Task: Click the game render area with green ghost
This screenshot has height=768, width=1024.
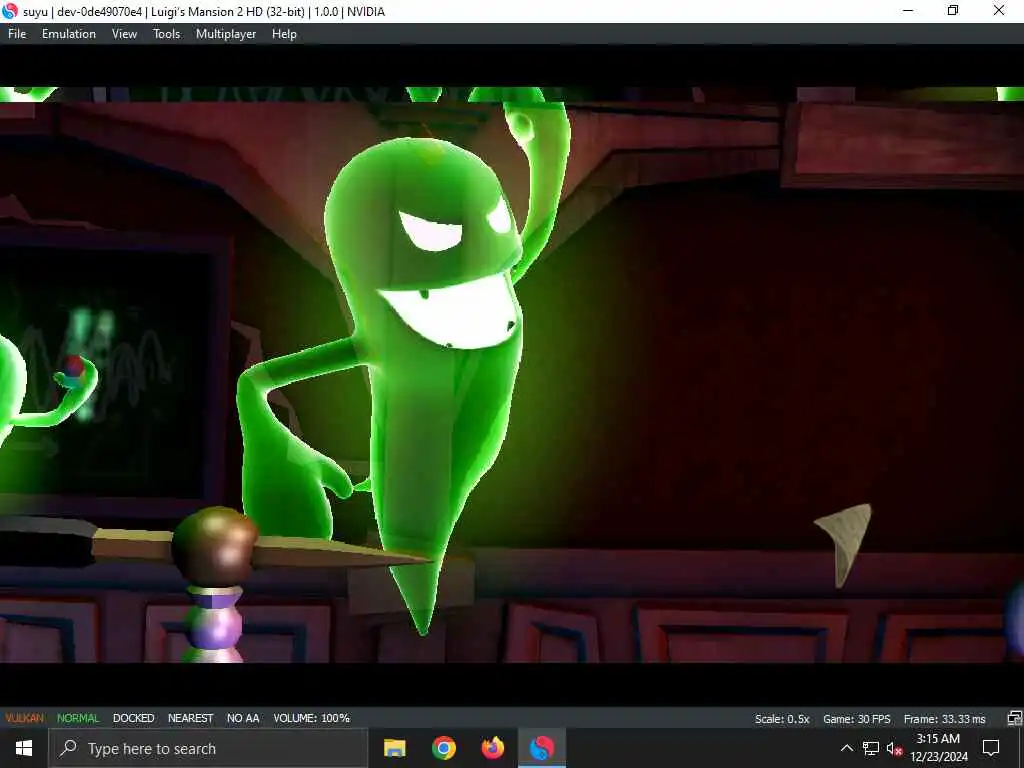Action: click(512, 375)
